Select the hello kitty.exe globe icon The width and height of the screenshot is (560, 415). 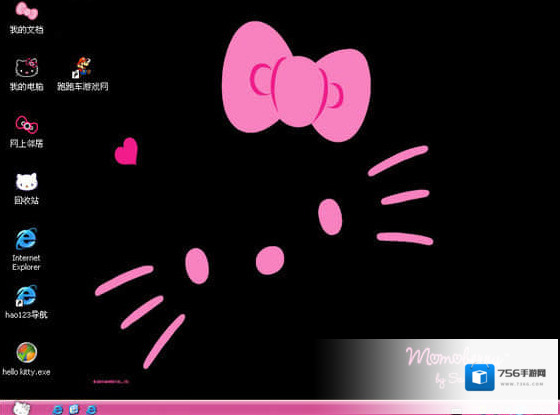(26, 352)
